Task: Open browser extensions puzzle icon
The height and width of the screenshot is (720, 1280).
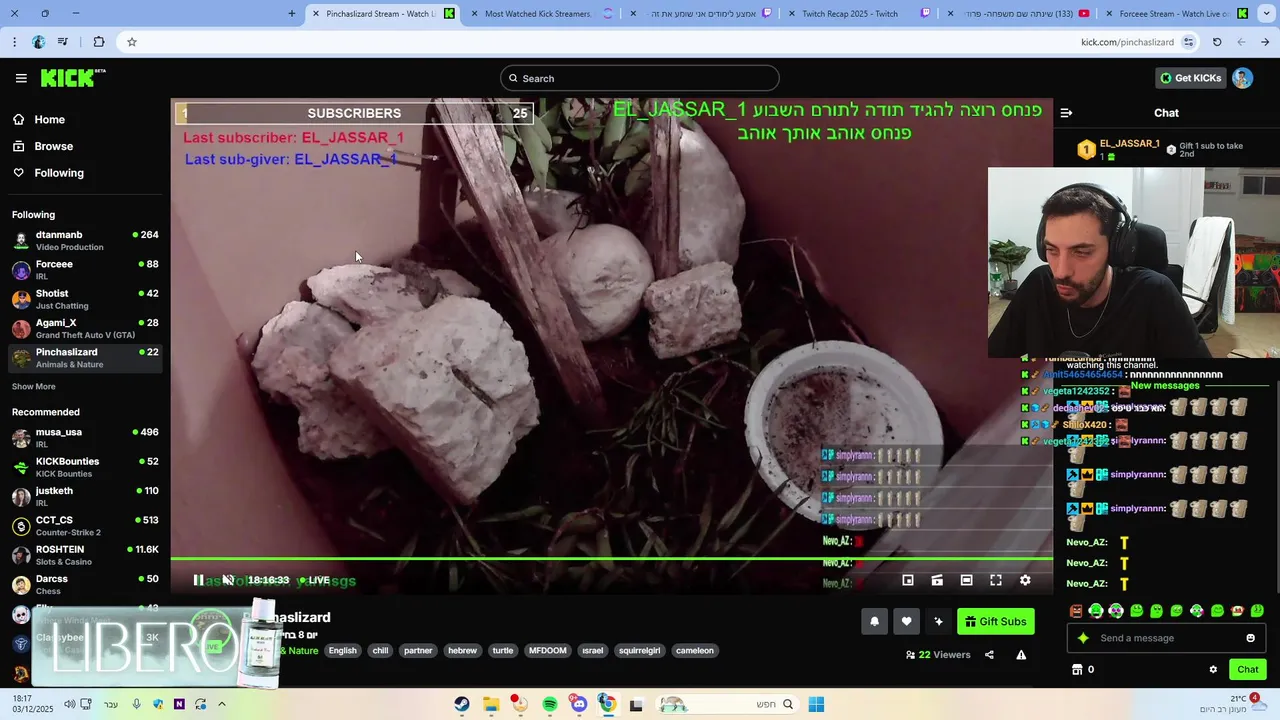Action: tap(98, 42)
